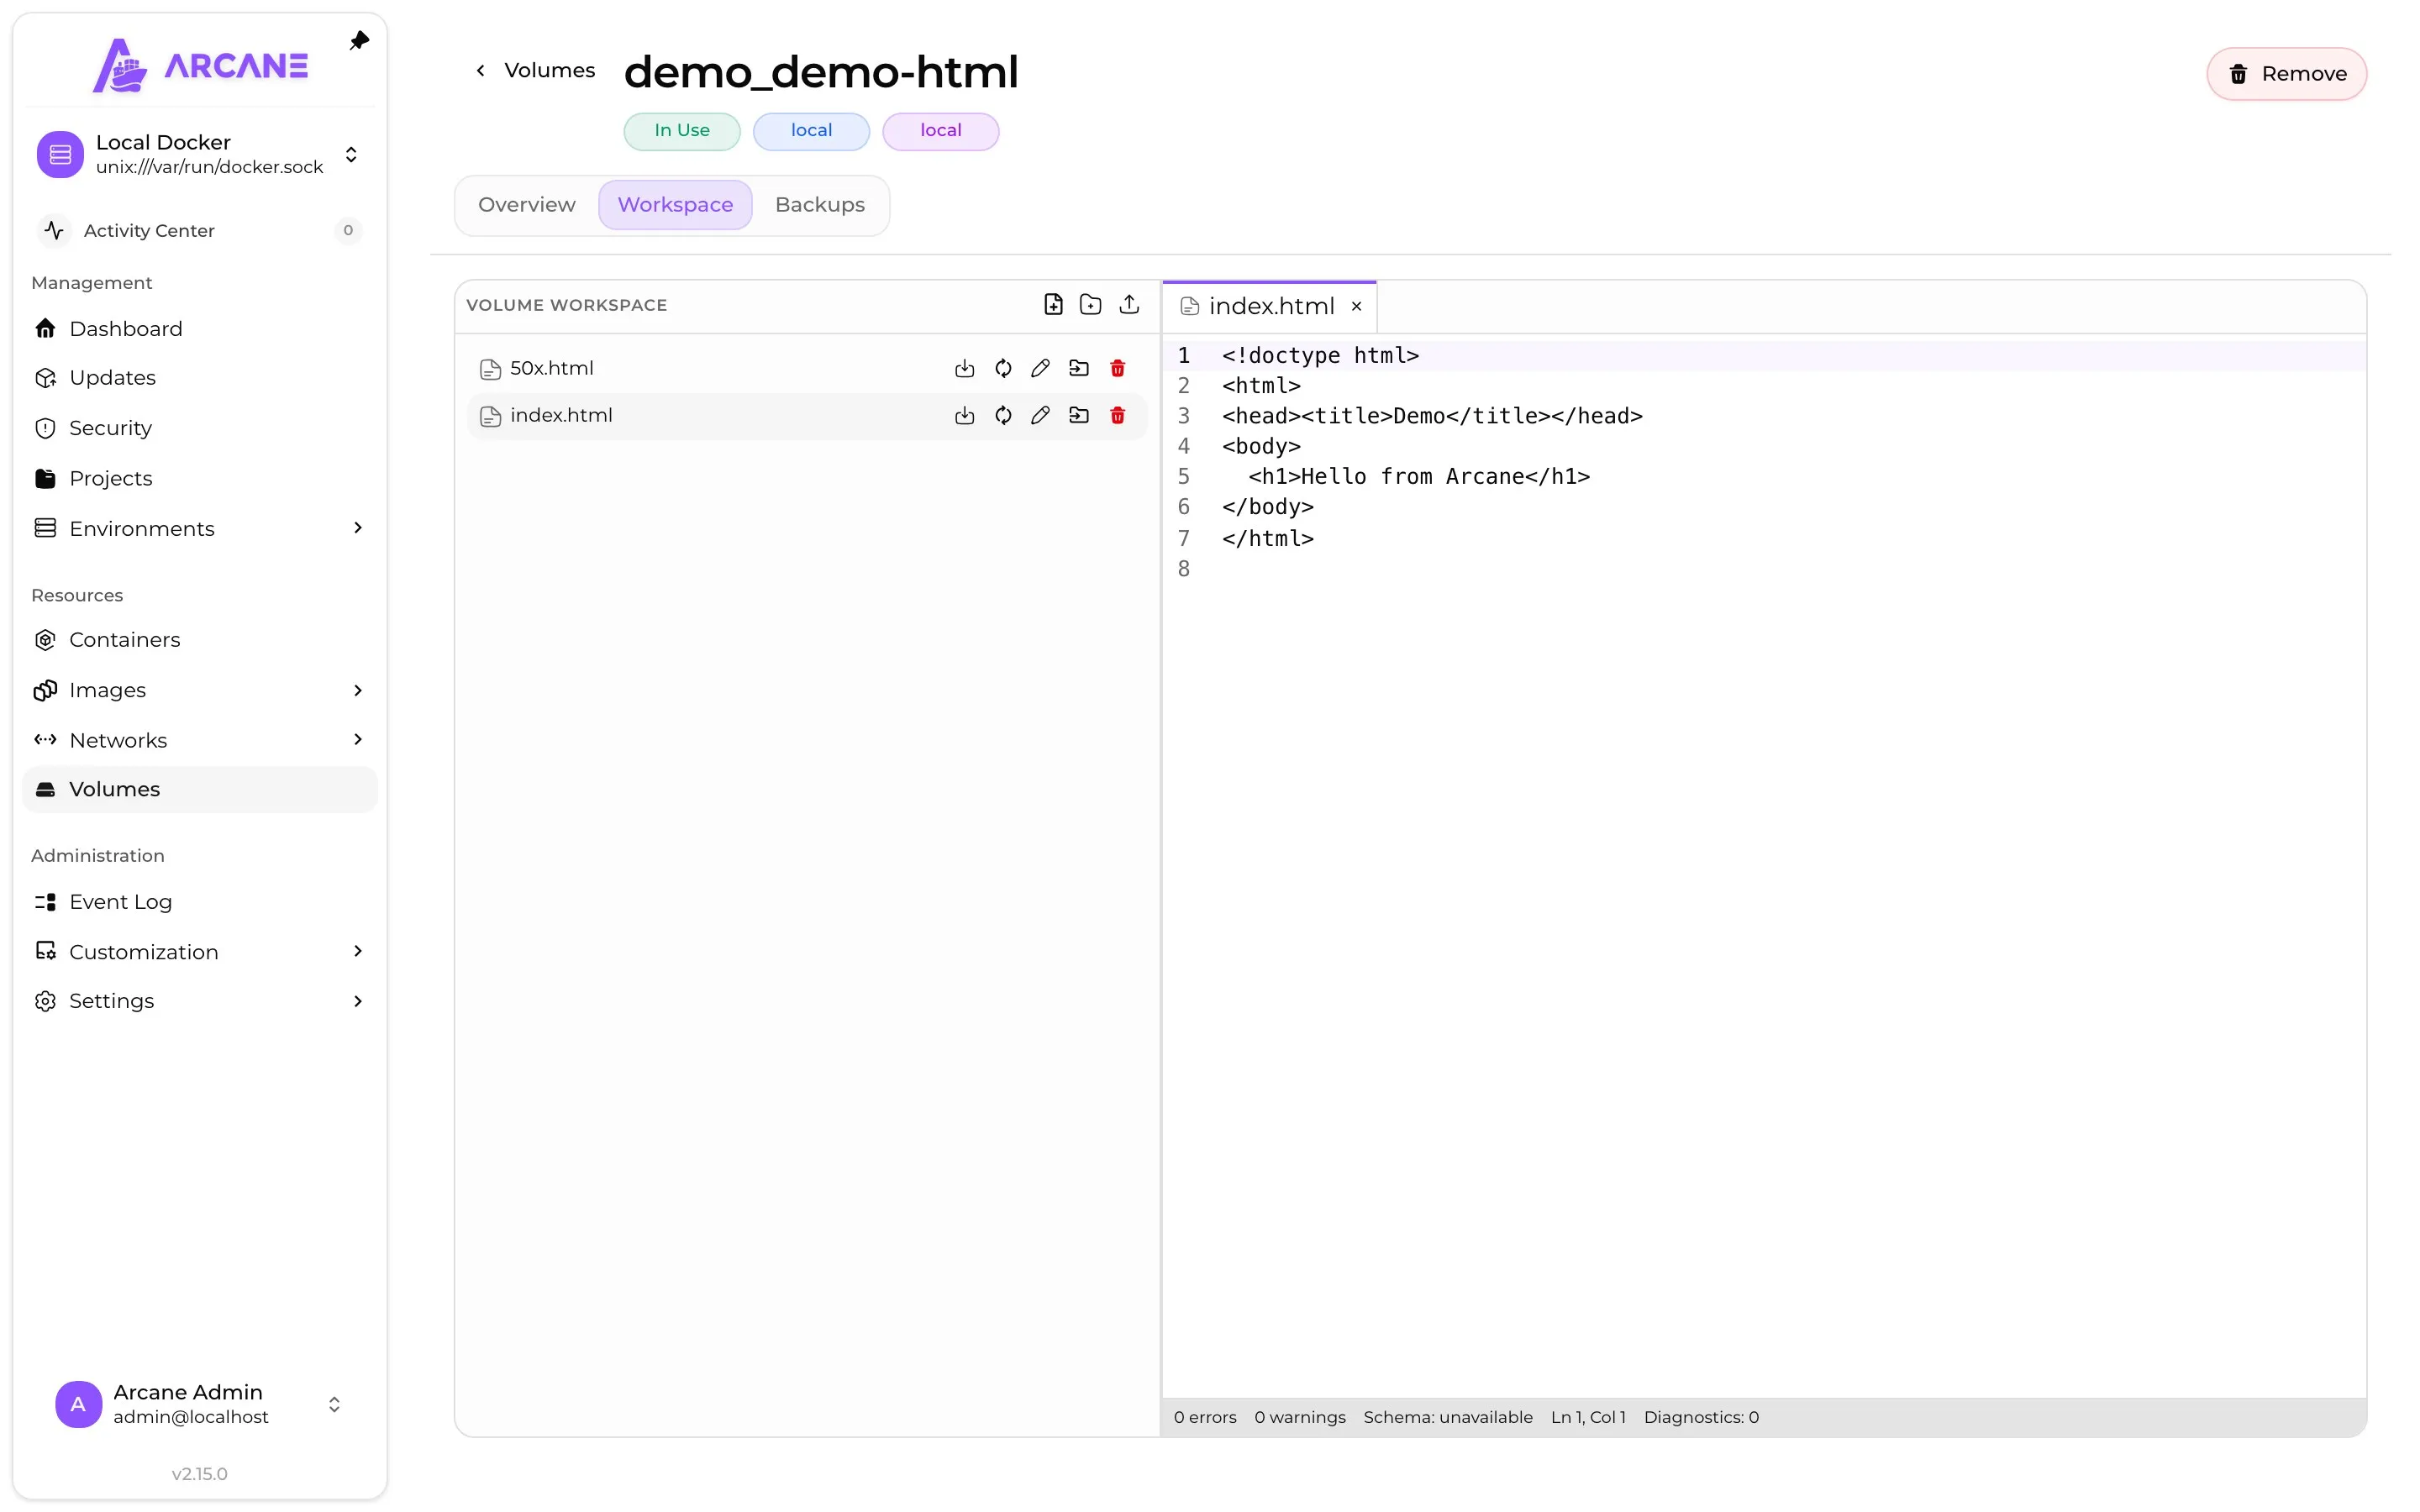The width and height of the screenshot is (2420, 1512).
Task: Select the index.html editor tab
Action: coord(1271,306)
